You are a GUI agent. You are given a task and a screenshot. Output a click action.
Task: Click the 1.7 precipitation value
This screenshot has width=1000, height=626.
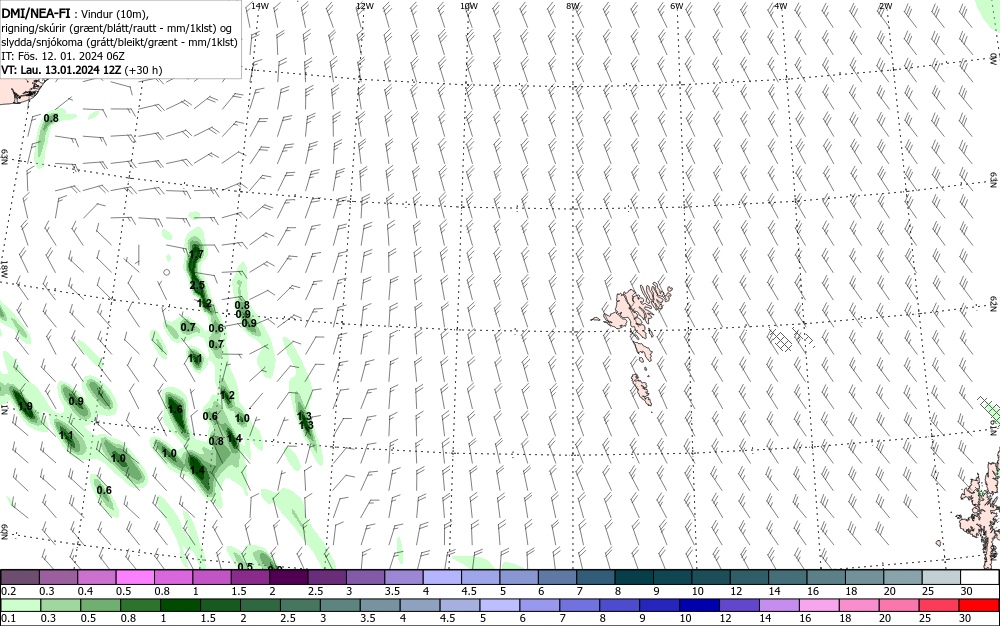coord(196,254)
